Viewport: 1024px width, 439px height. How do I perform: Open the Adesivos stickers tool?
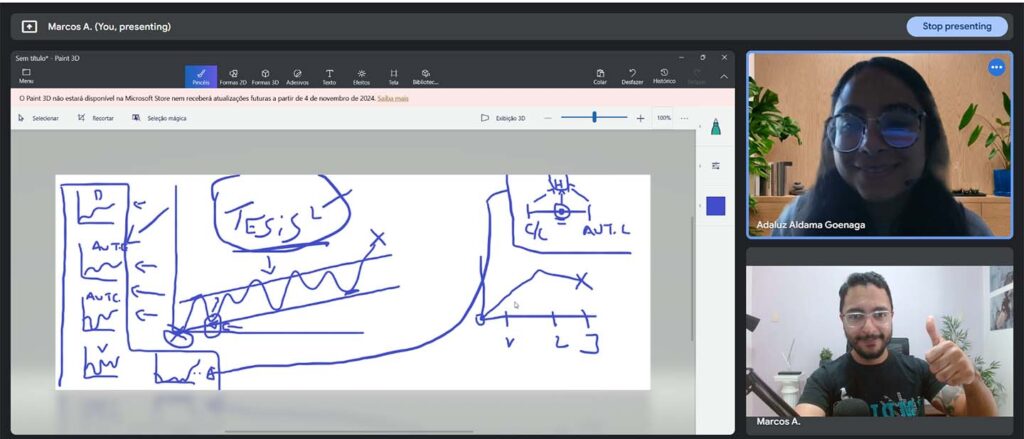pos(297,76)
